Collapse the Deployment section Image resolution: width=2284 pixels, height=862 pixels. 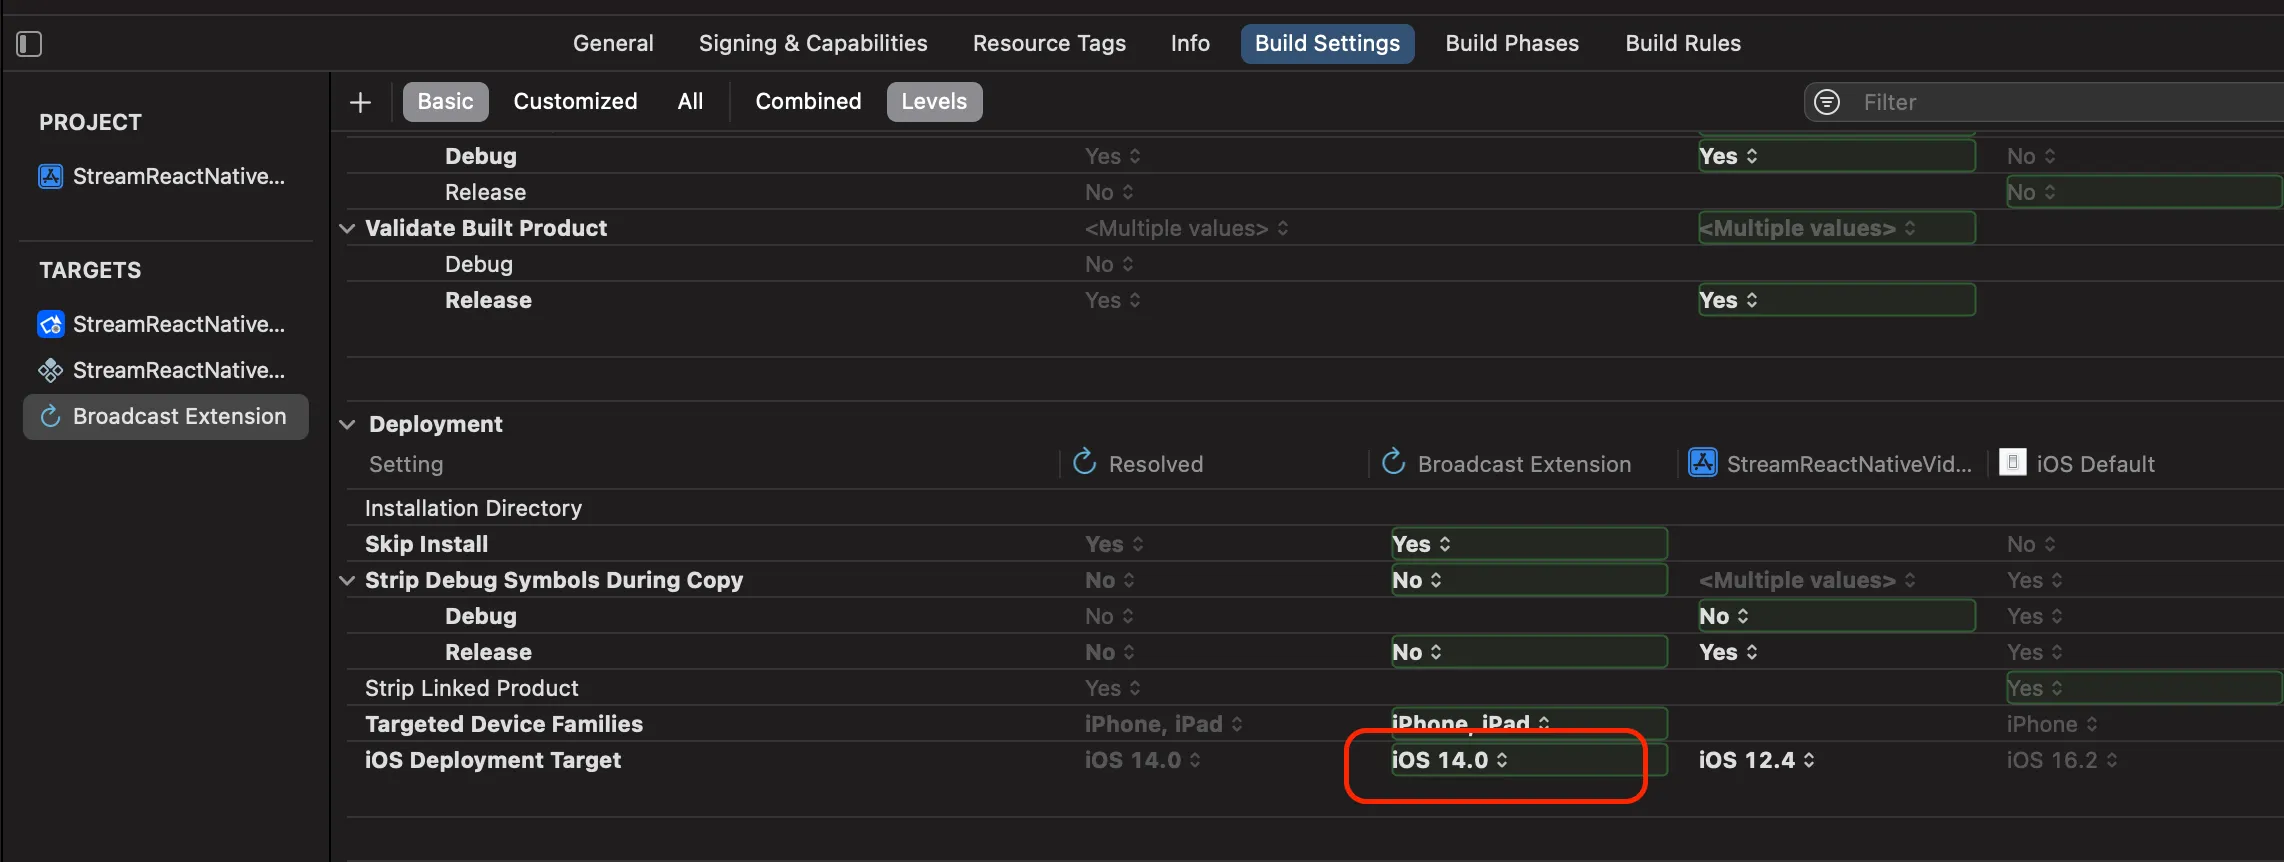347,425
